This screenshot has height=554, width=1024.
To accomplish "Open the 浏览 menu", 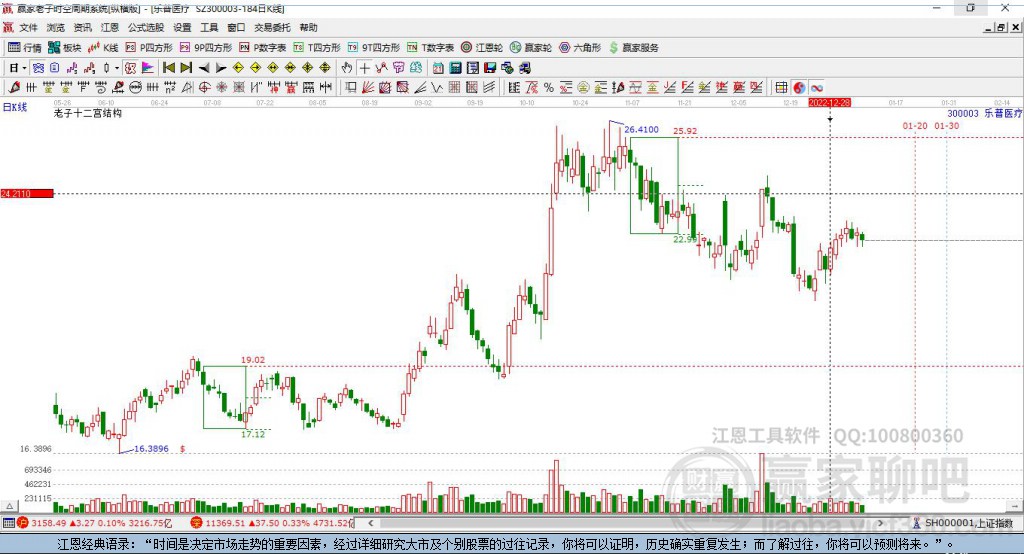I will [56, 27].
